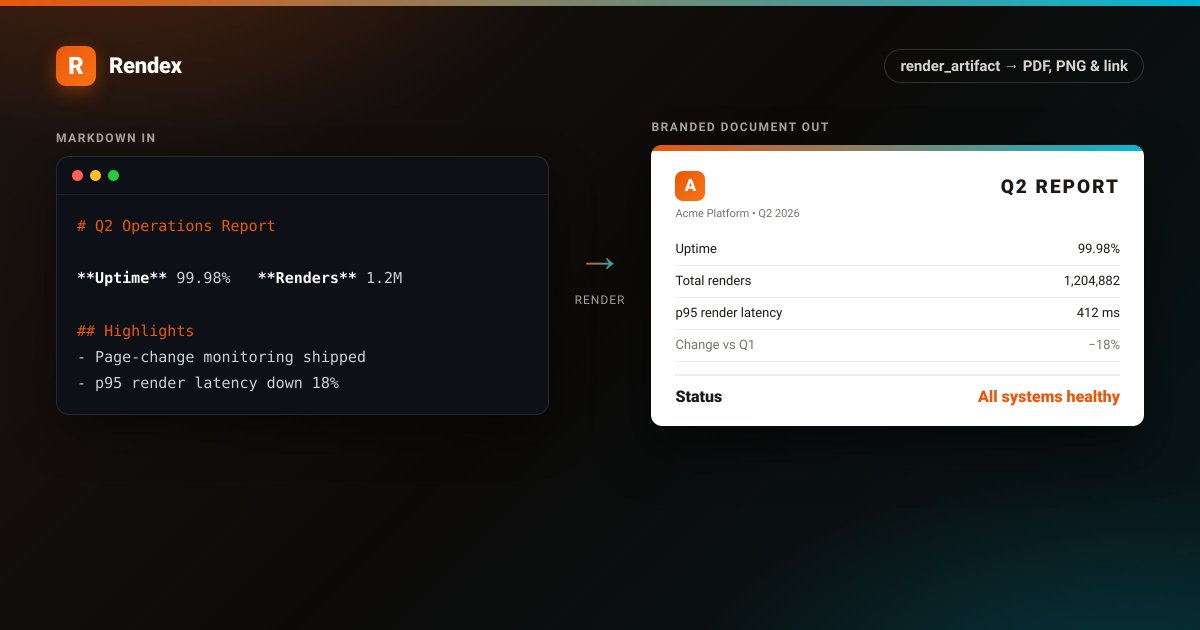
Task: Click the Q2 REPORT title
Action: [1060, 186]
